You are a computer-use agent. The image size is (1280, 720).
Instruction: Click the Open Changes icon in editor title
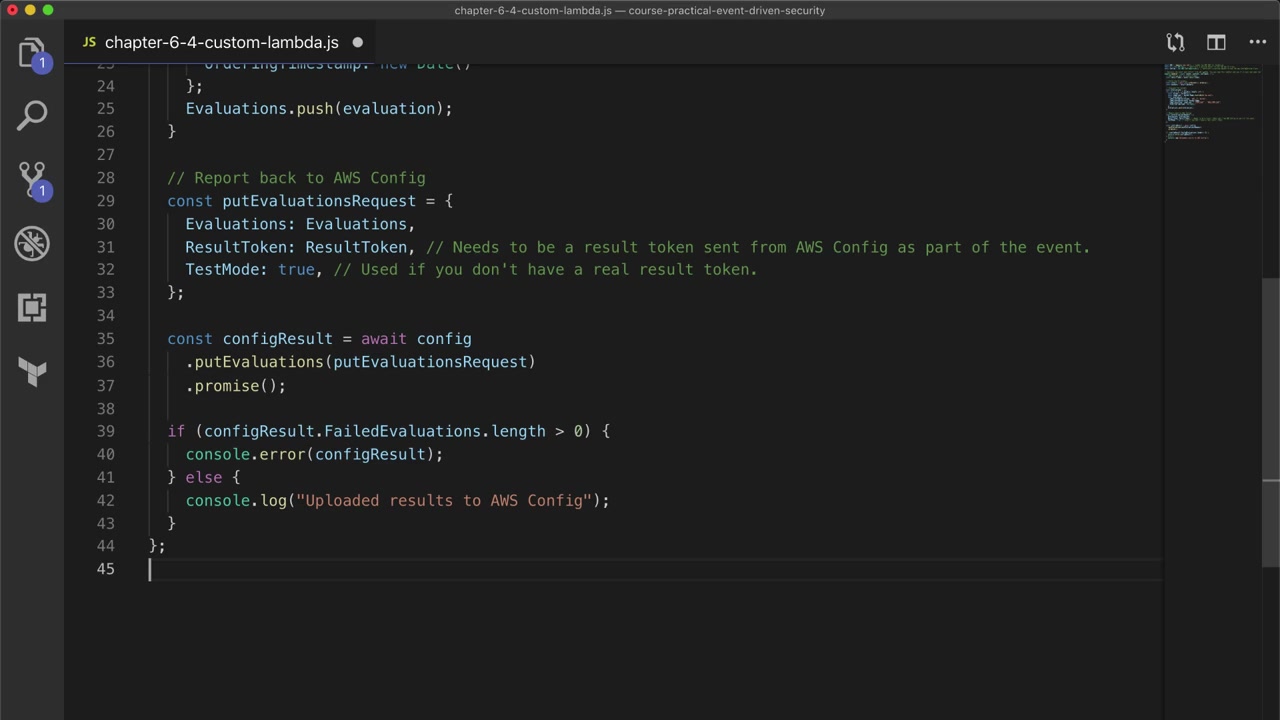pos(1175,42)
